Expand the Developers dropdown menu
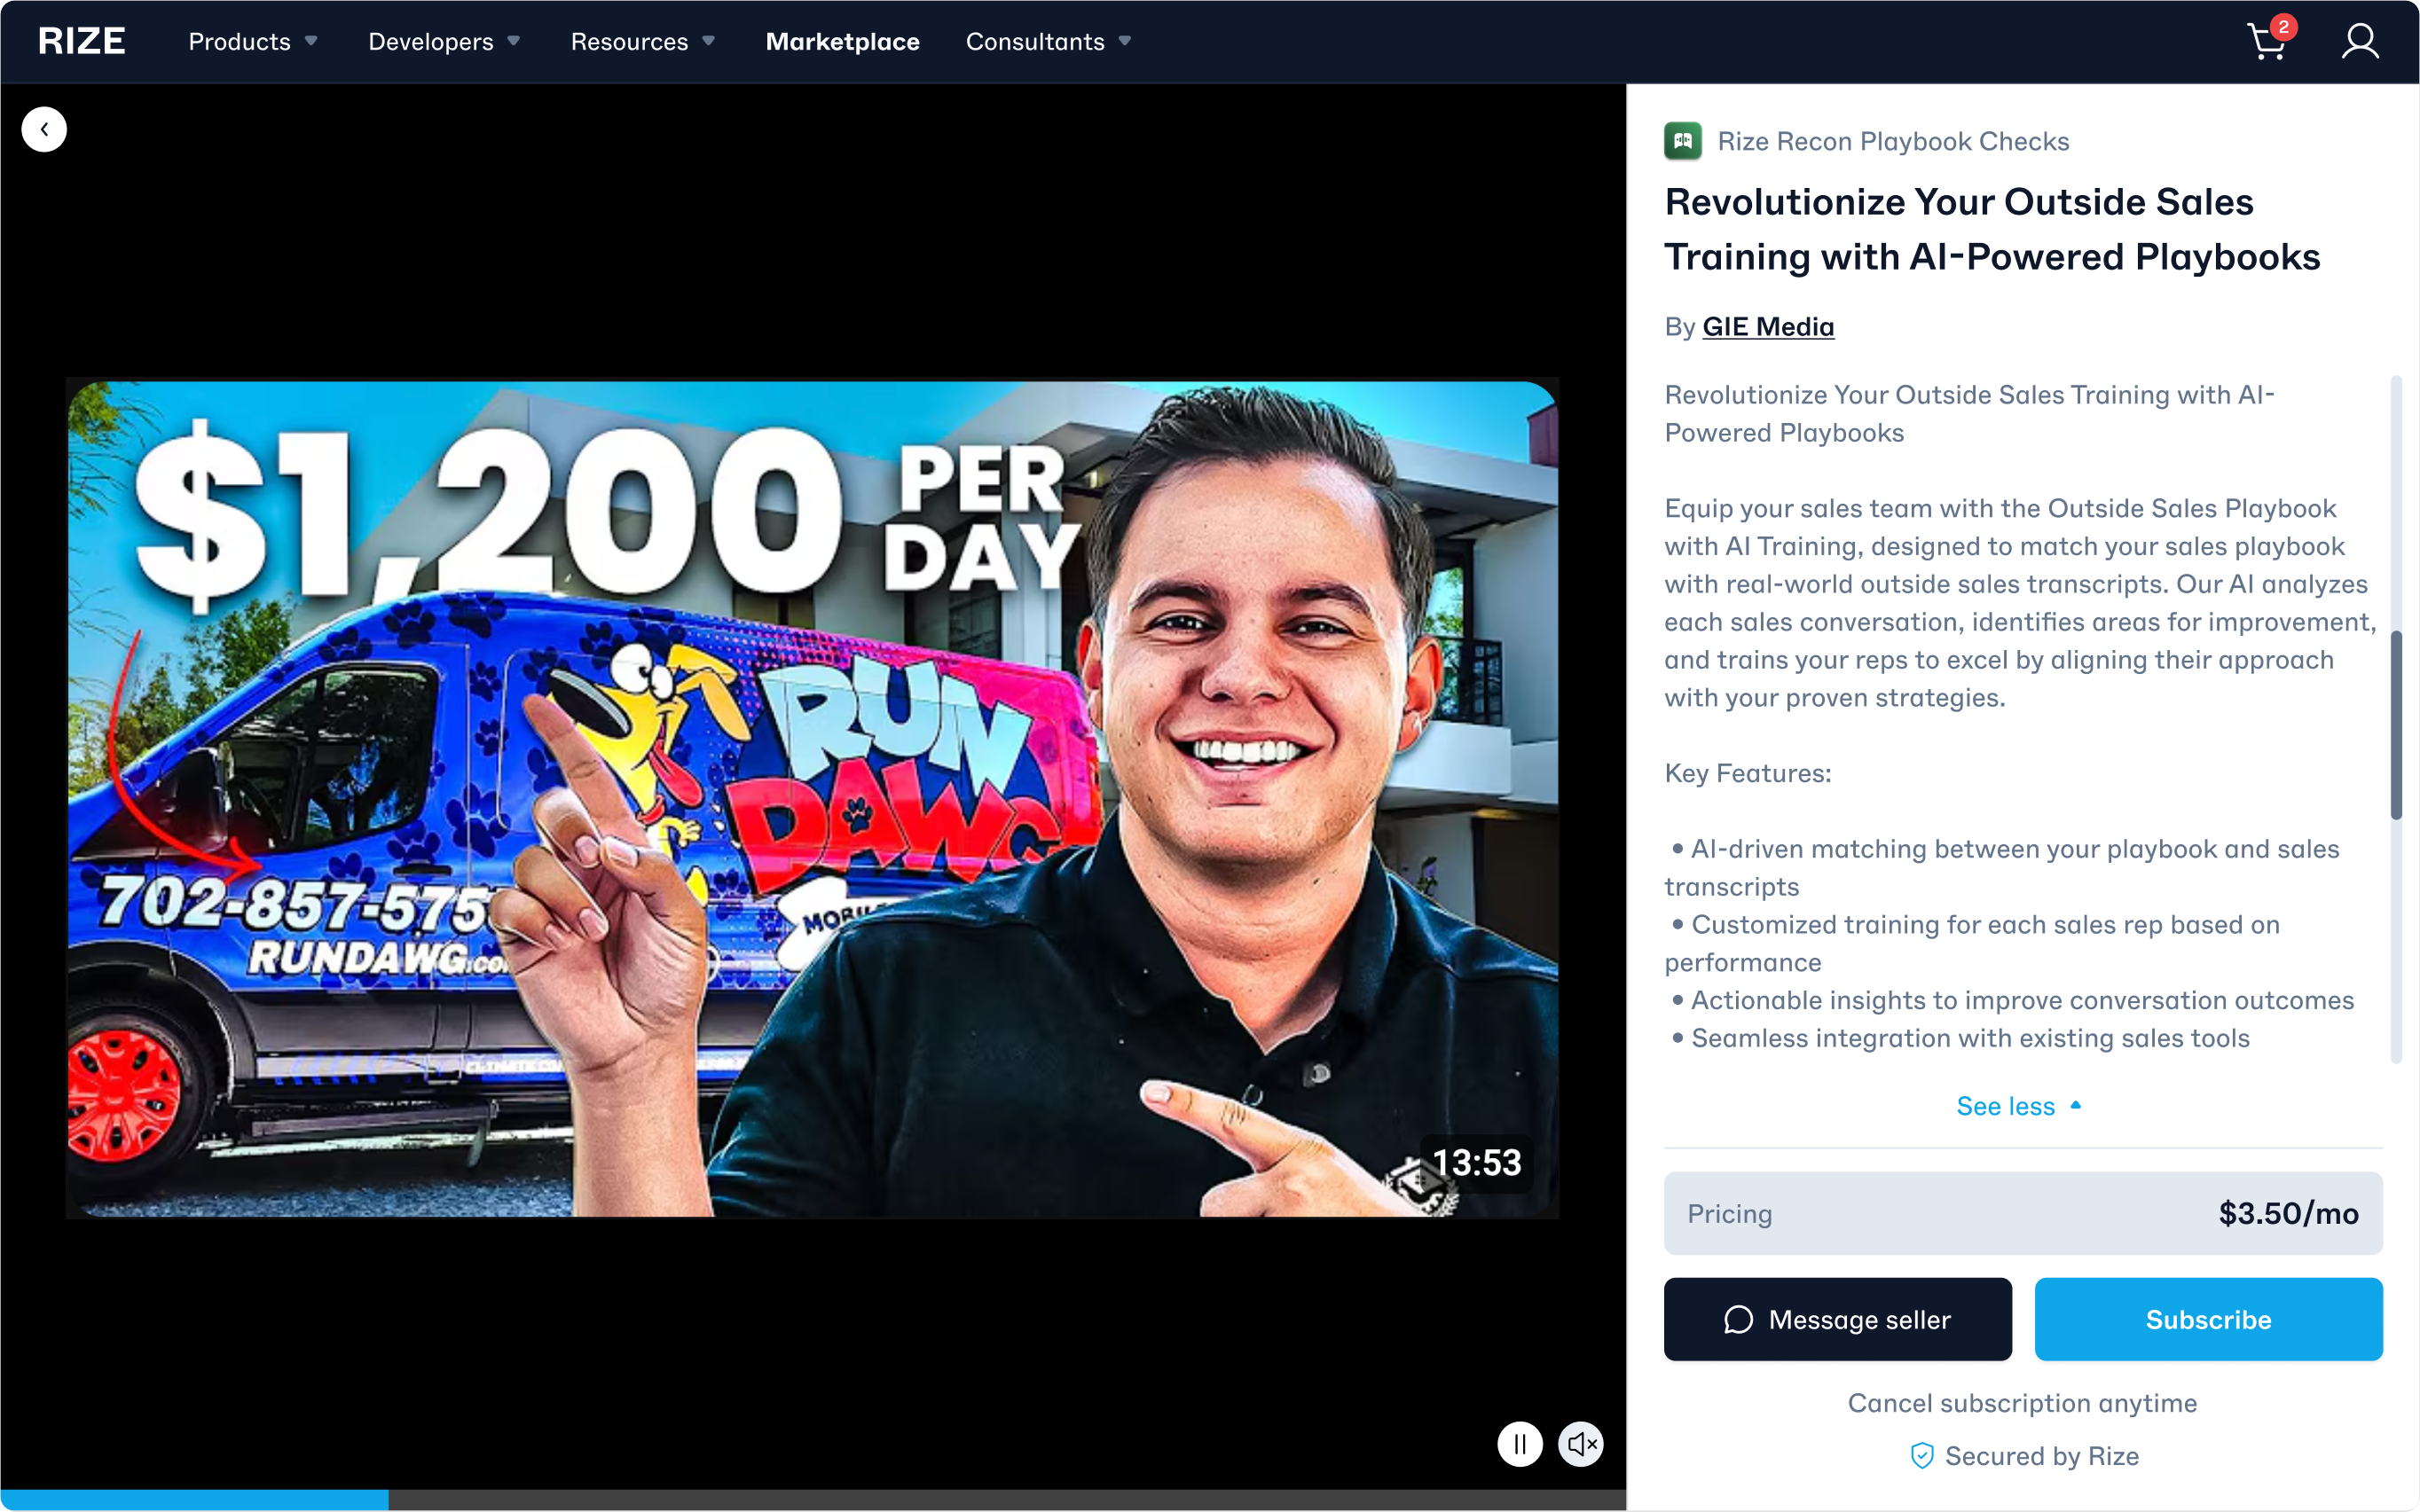Image resolution: width=2420 pixels, height=1512 pixels. tap(444, 41)
